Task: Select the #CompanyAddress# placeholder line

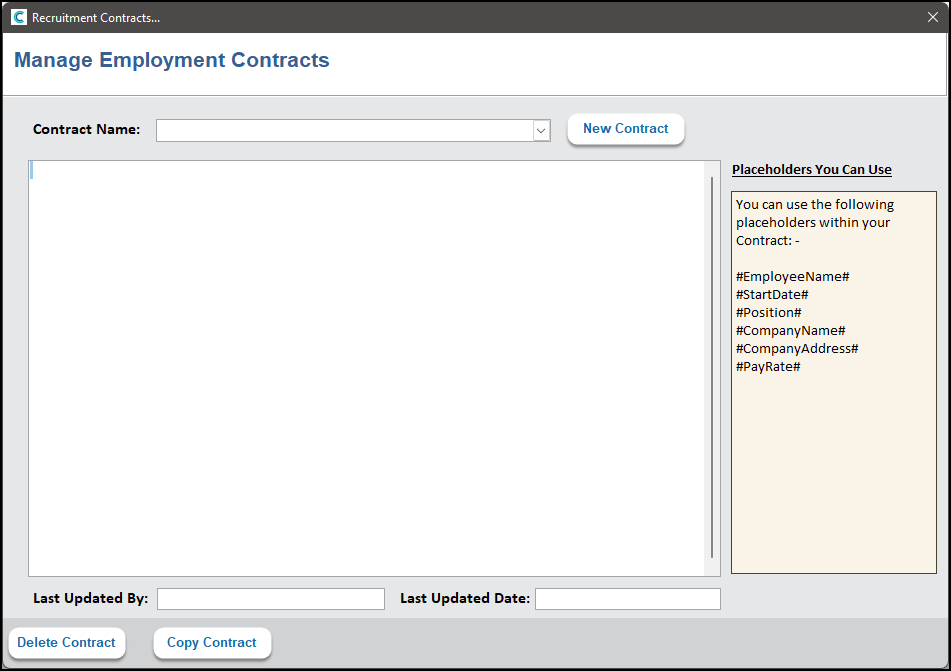Action: tap(797, 348)
